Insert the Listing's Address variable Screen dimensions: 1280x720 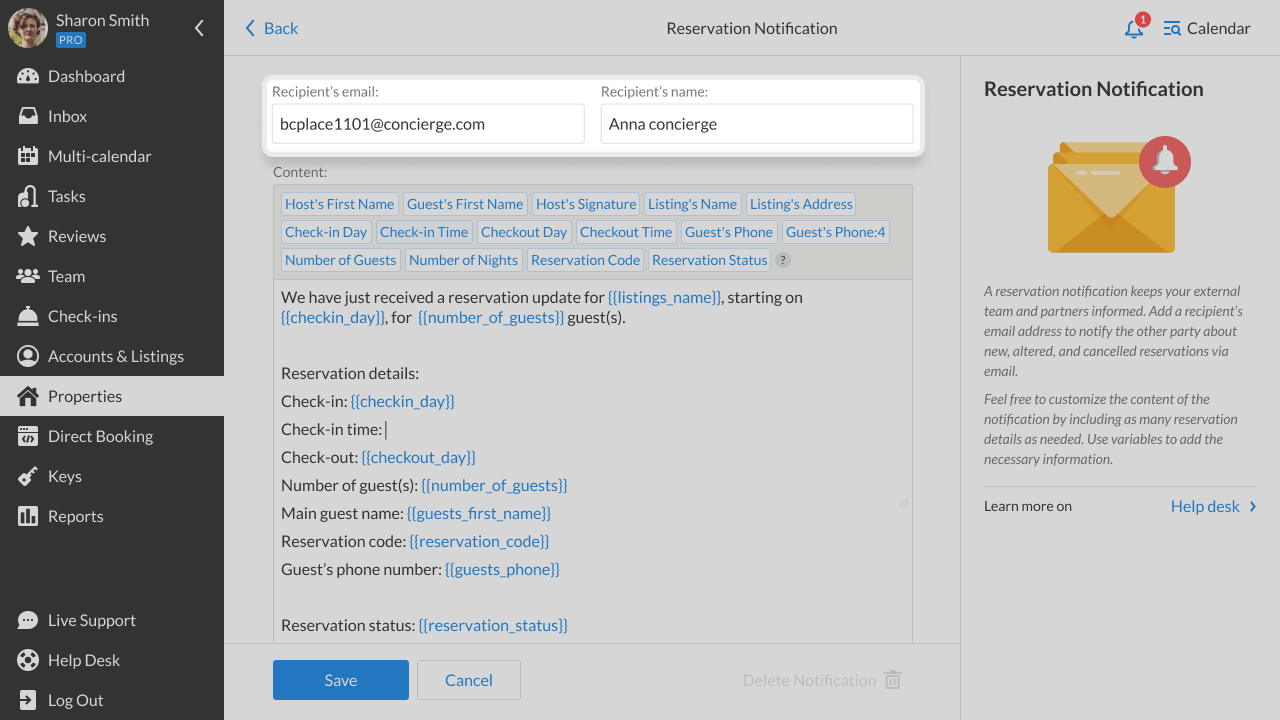click(x=801, y=204)
